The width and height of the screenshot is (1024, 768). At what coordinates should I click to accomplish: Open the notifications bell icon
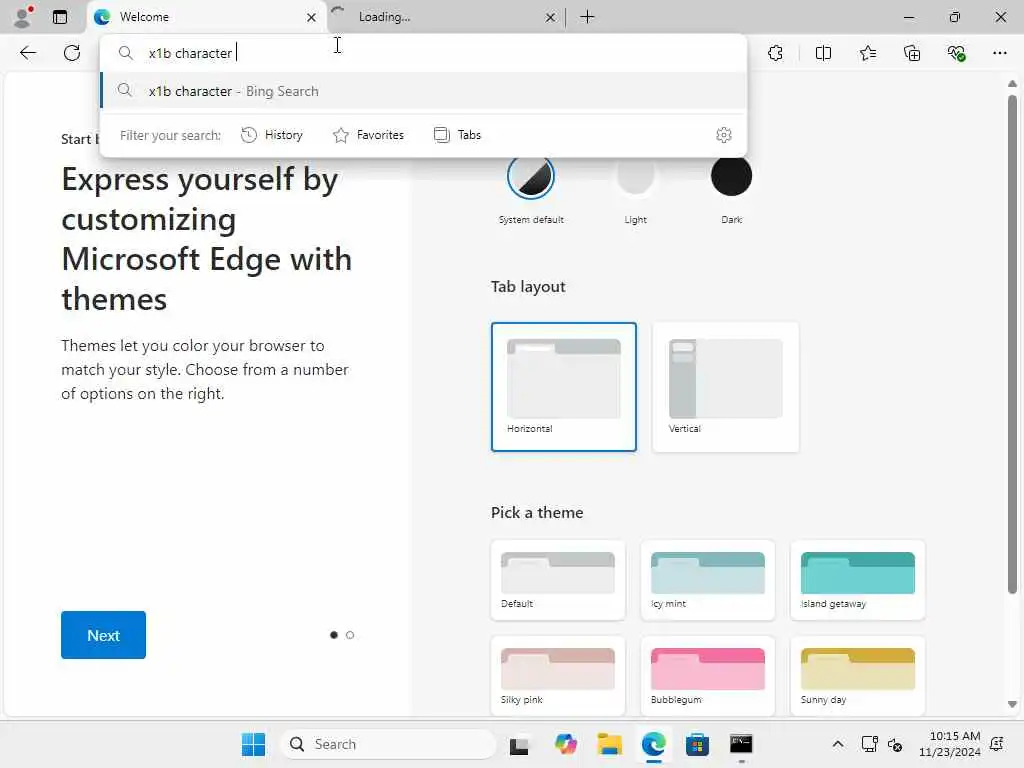point(997,744)
